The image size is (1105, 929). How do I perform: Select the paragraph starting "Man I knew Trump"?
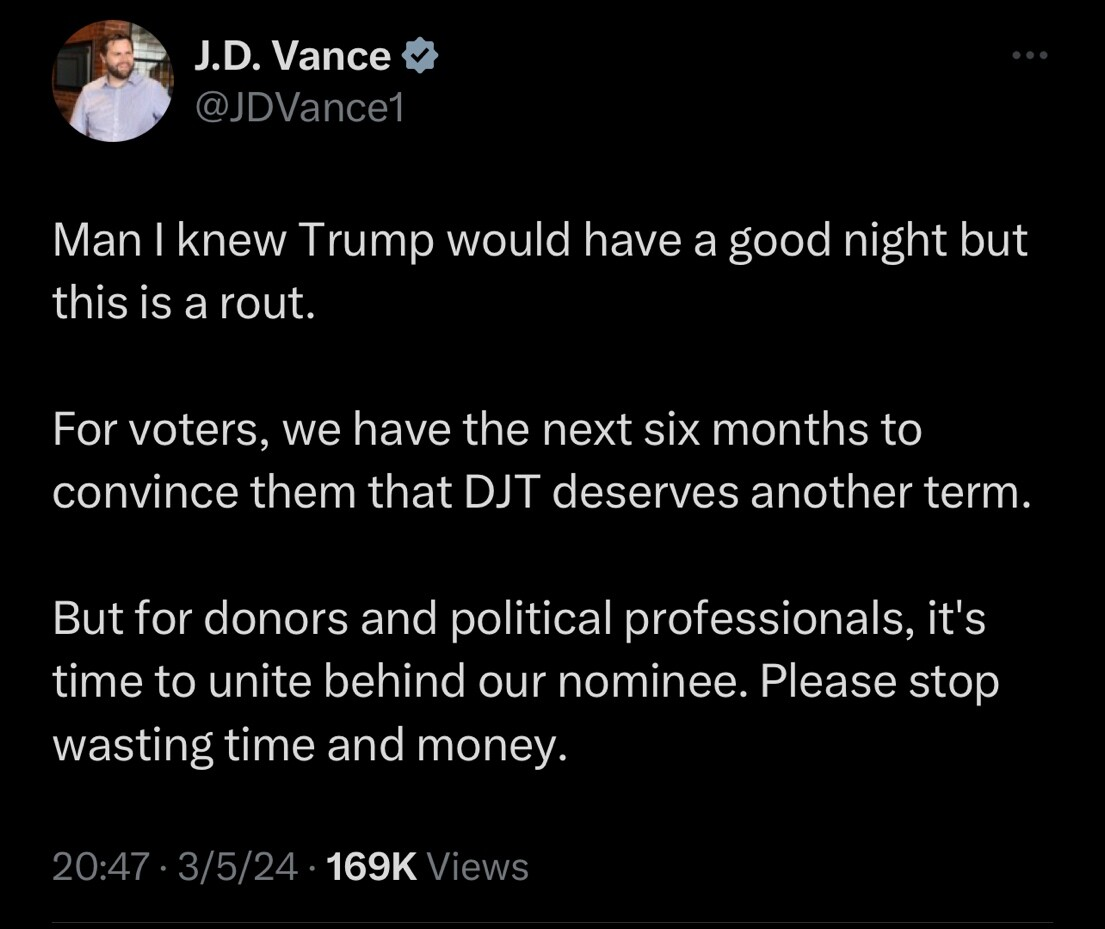(540, 271)
